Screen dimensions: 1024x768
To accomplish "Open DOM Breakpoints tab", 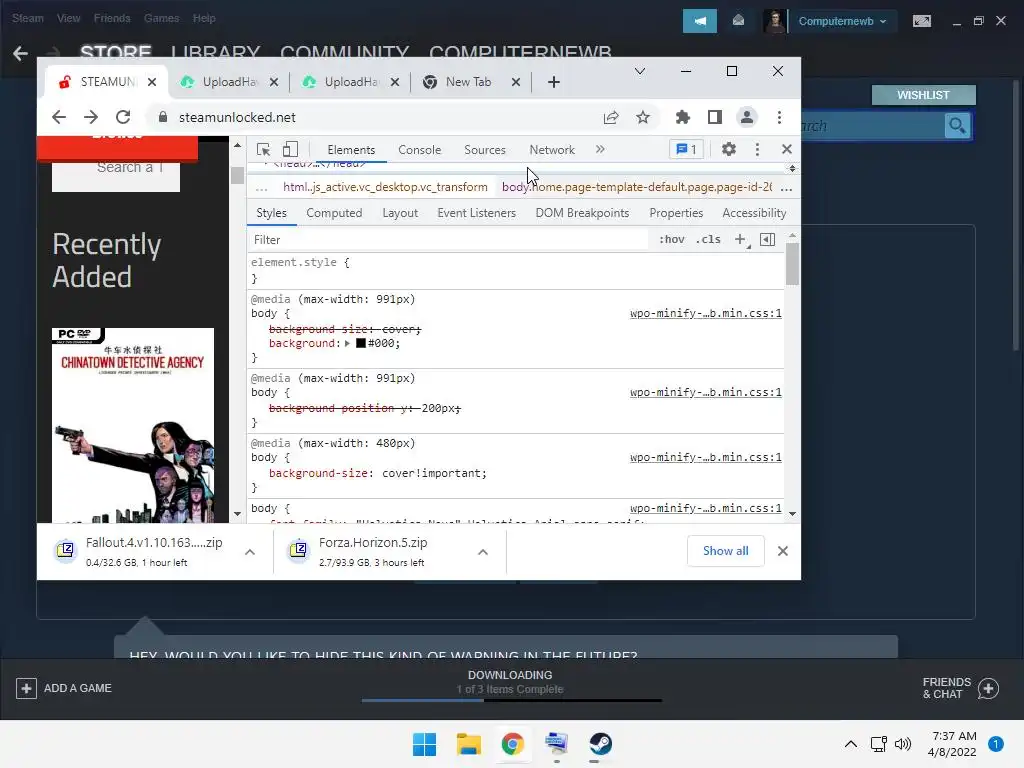I will point(582,213).
